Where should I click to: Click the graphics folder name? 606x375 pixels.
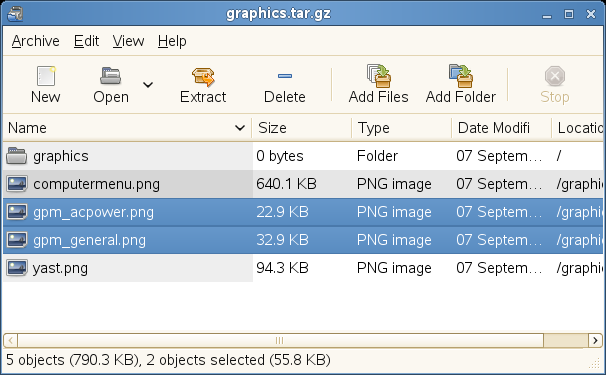click(x=61, y=156)
